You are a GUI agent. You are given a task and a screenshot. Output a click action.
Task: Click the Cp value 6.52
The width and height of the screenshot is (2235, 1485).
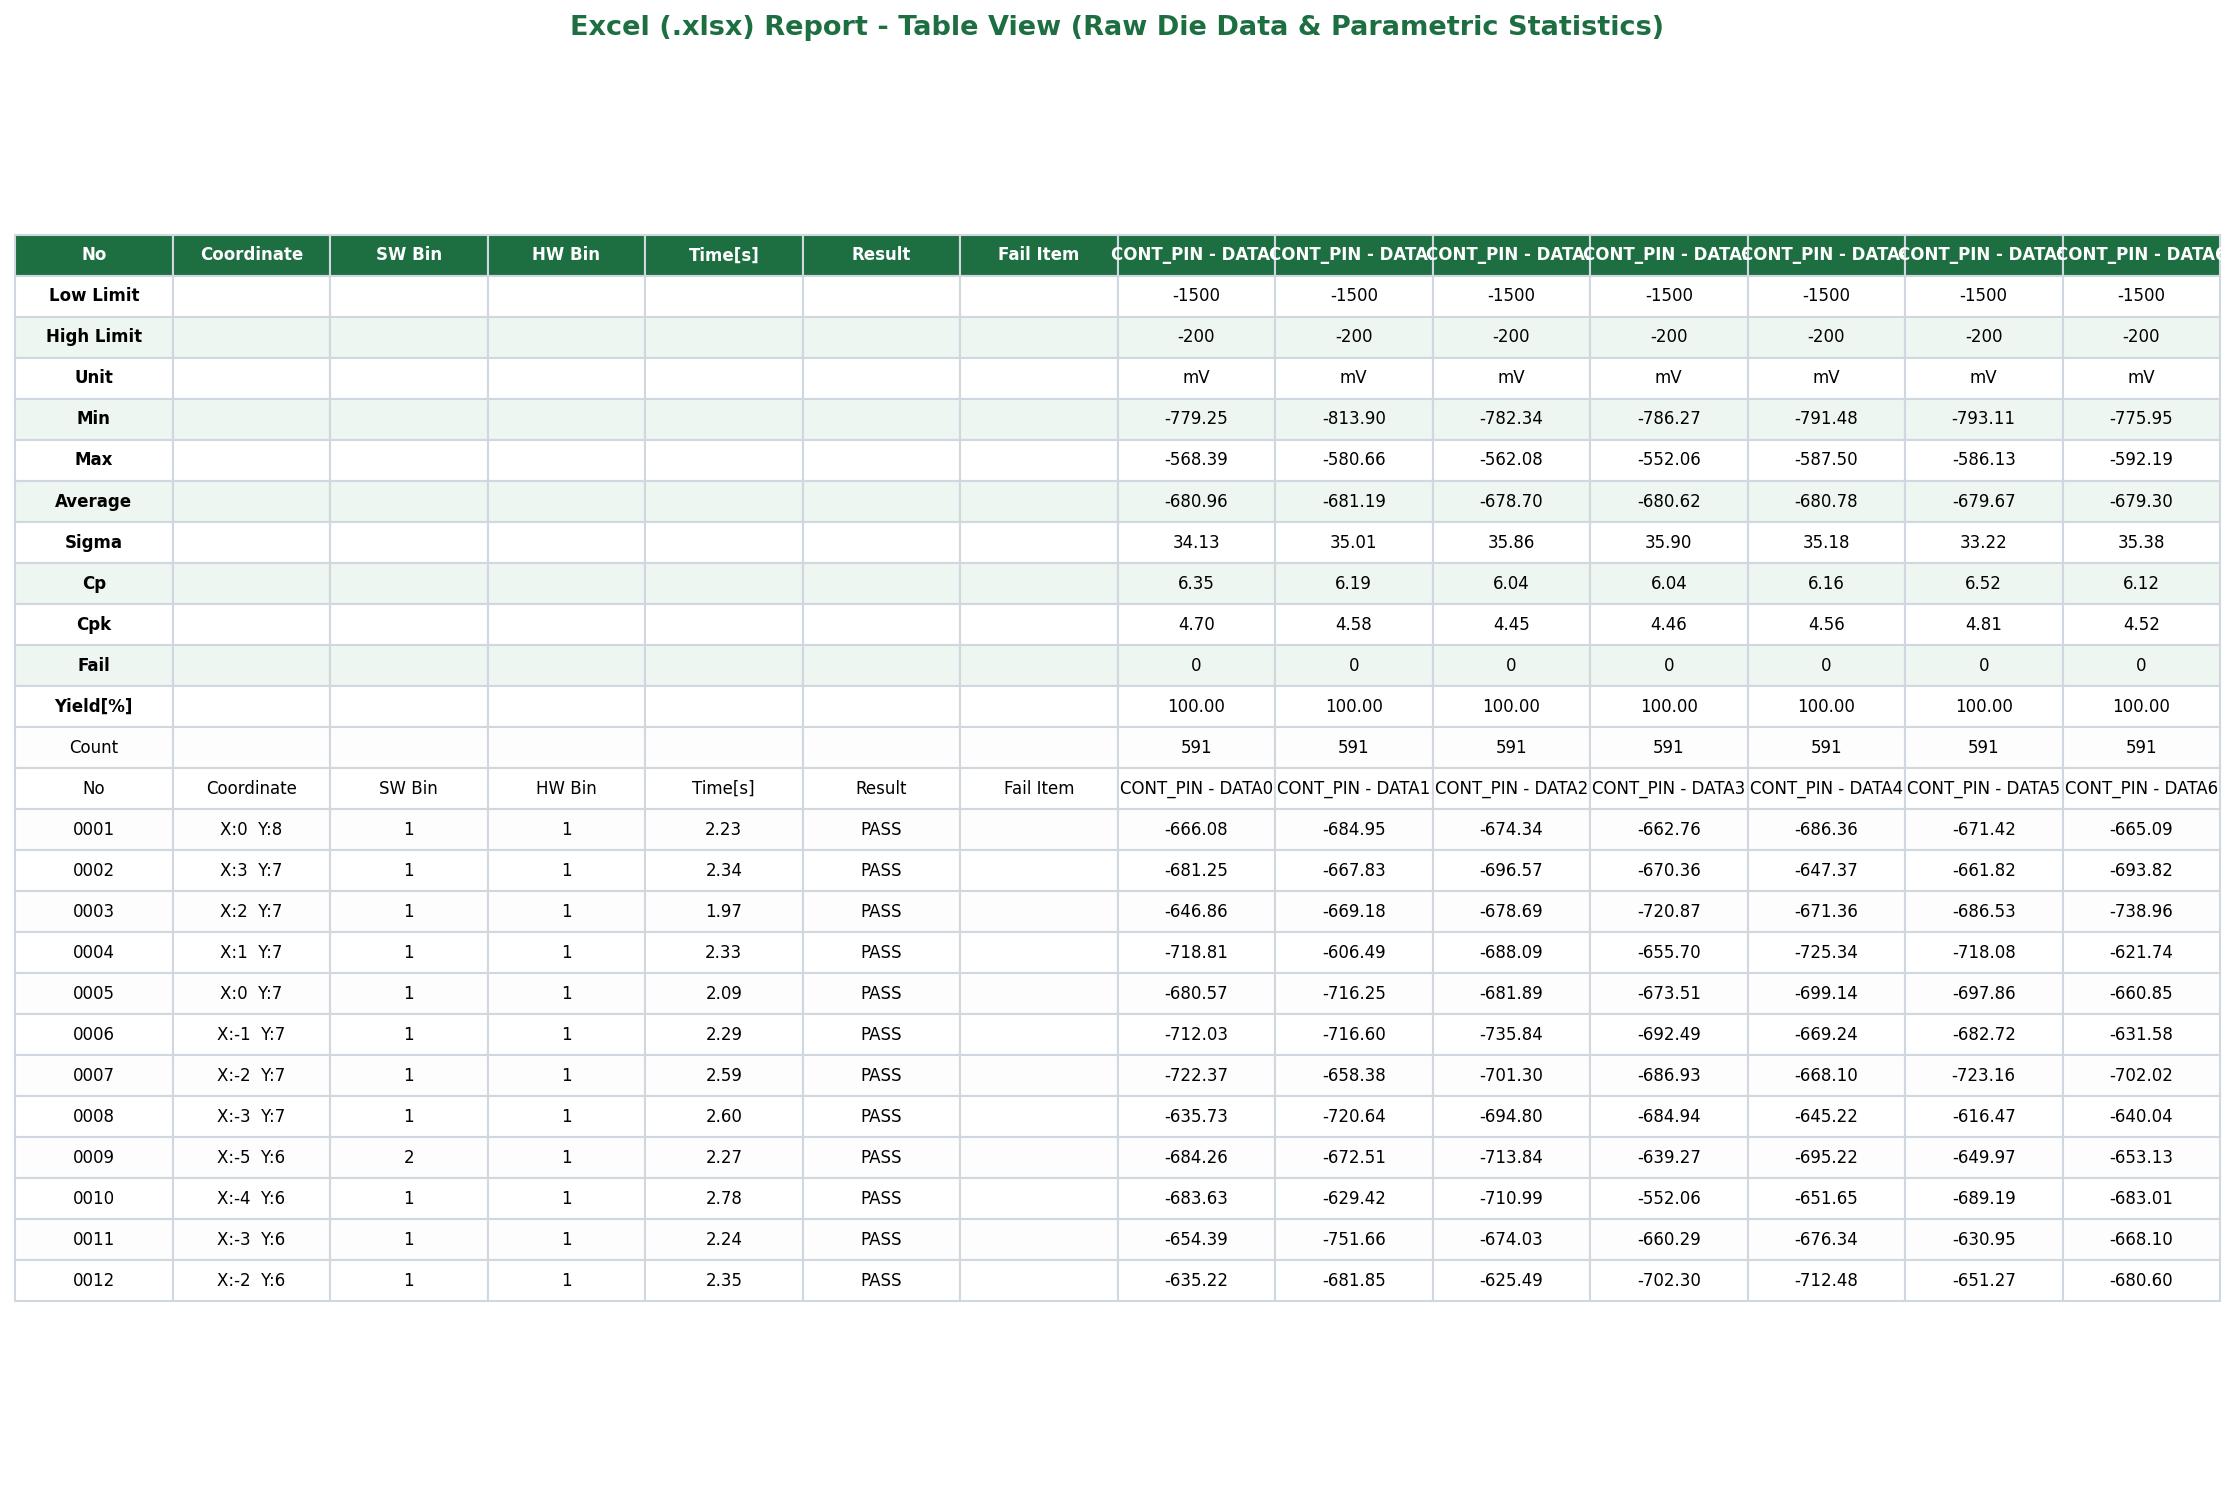(x=1984, y=583)
